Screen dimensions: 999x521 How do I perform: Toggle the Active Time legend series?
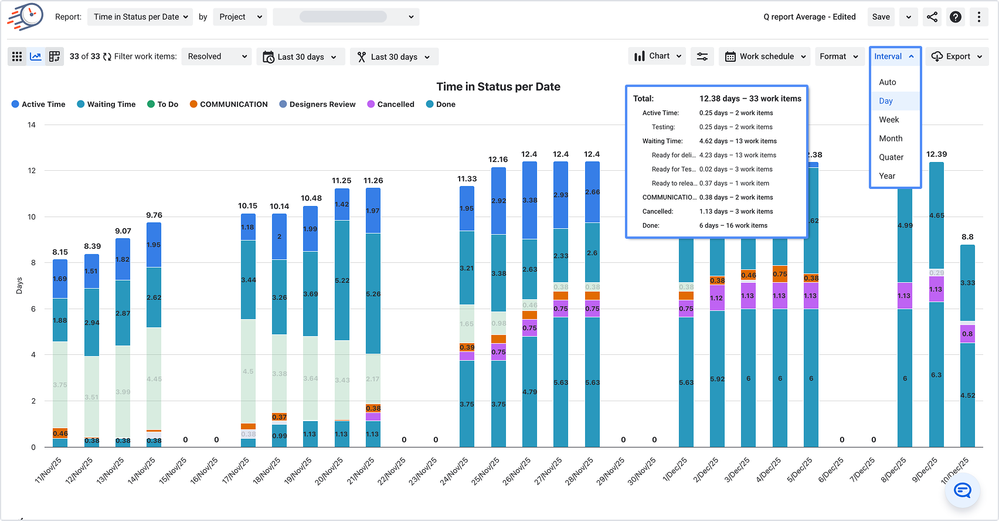42,104
